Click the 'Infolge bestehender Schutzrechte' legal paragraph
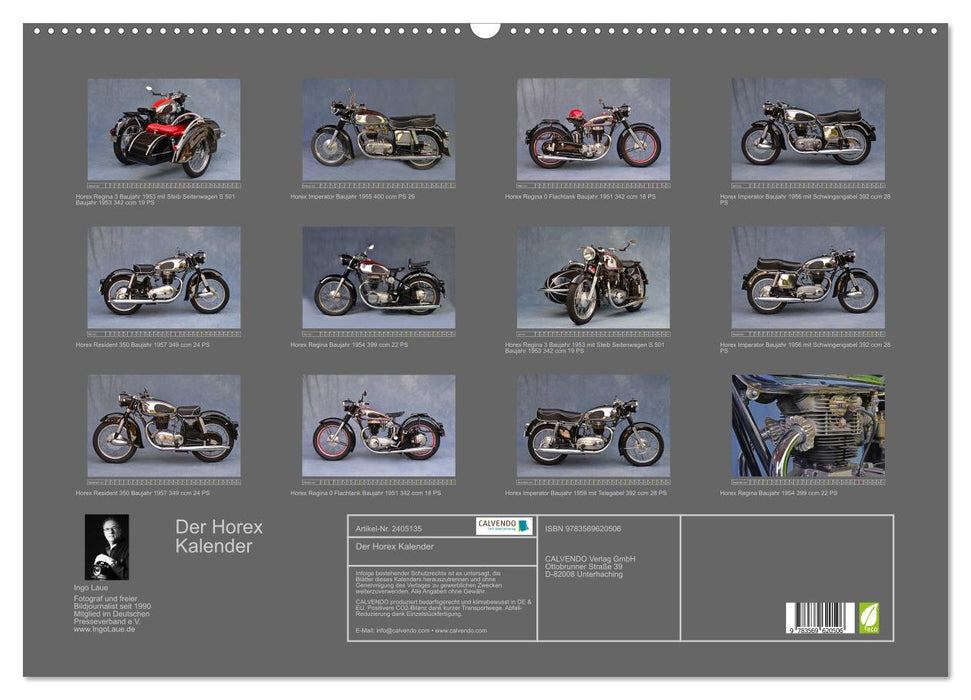This screenshot has height=700, width=971. pos(428,582)
